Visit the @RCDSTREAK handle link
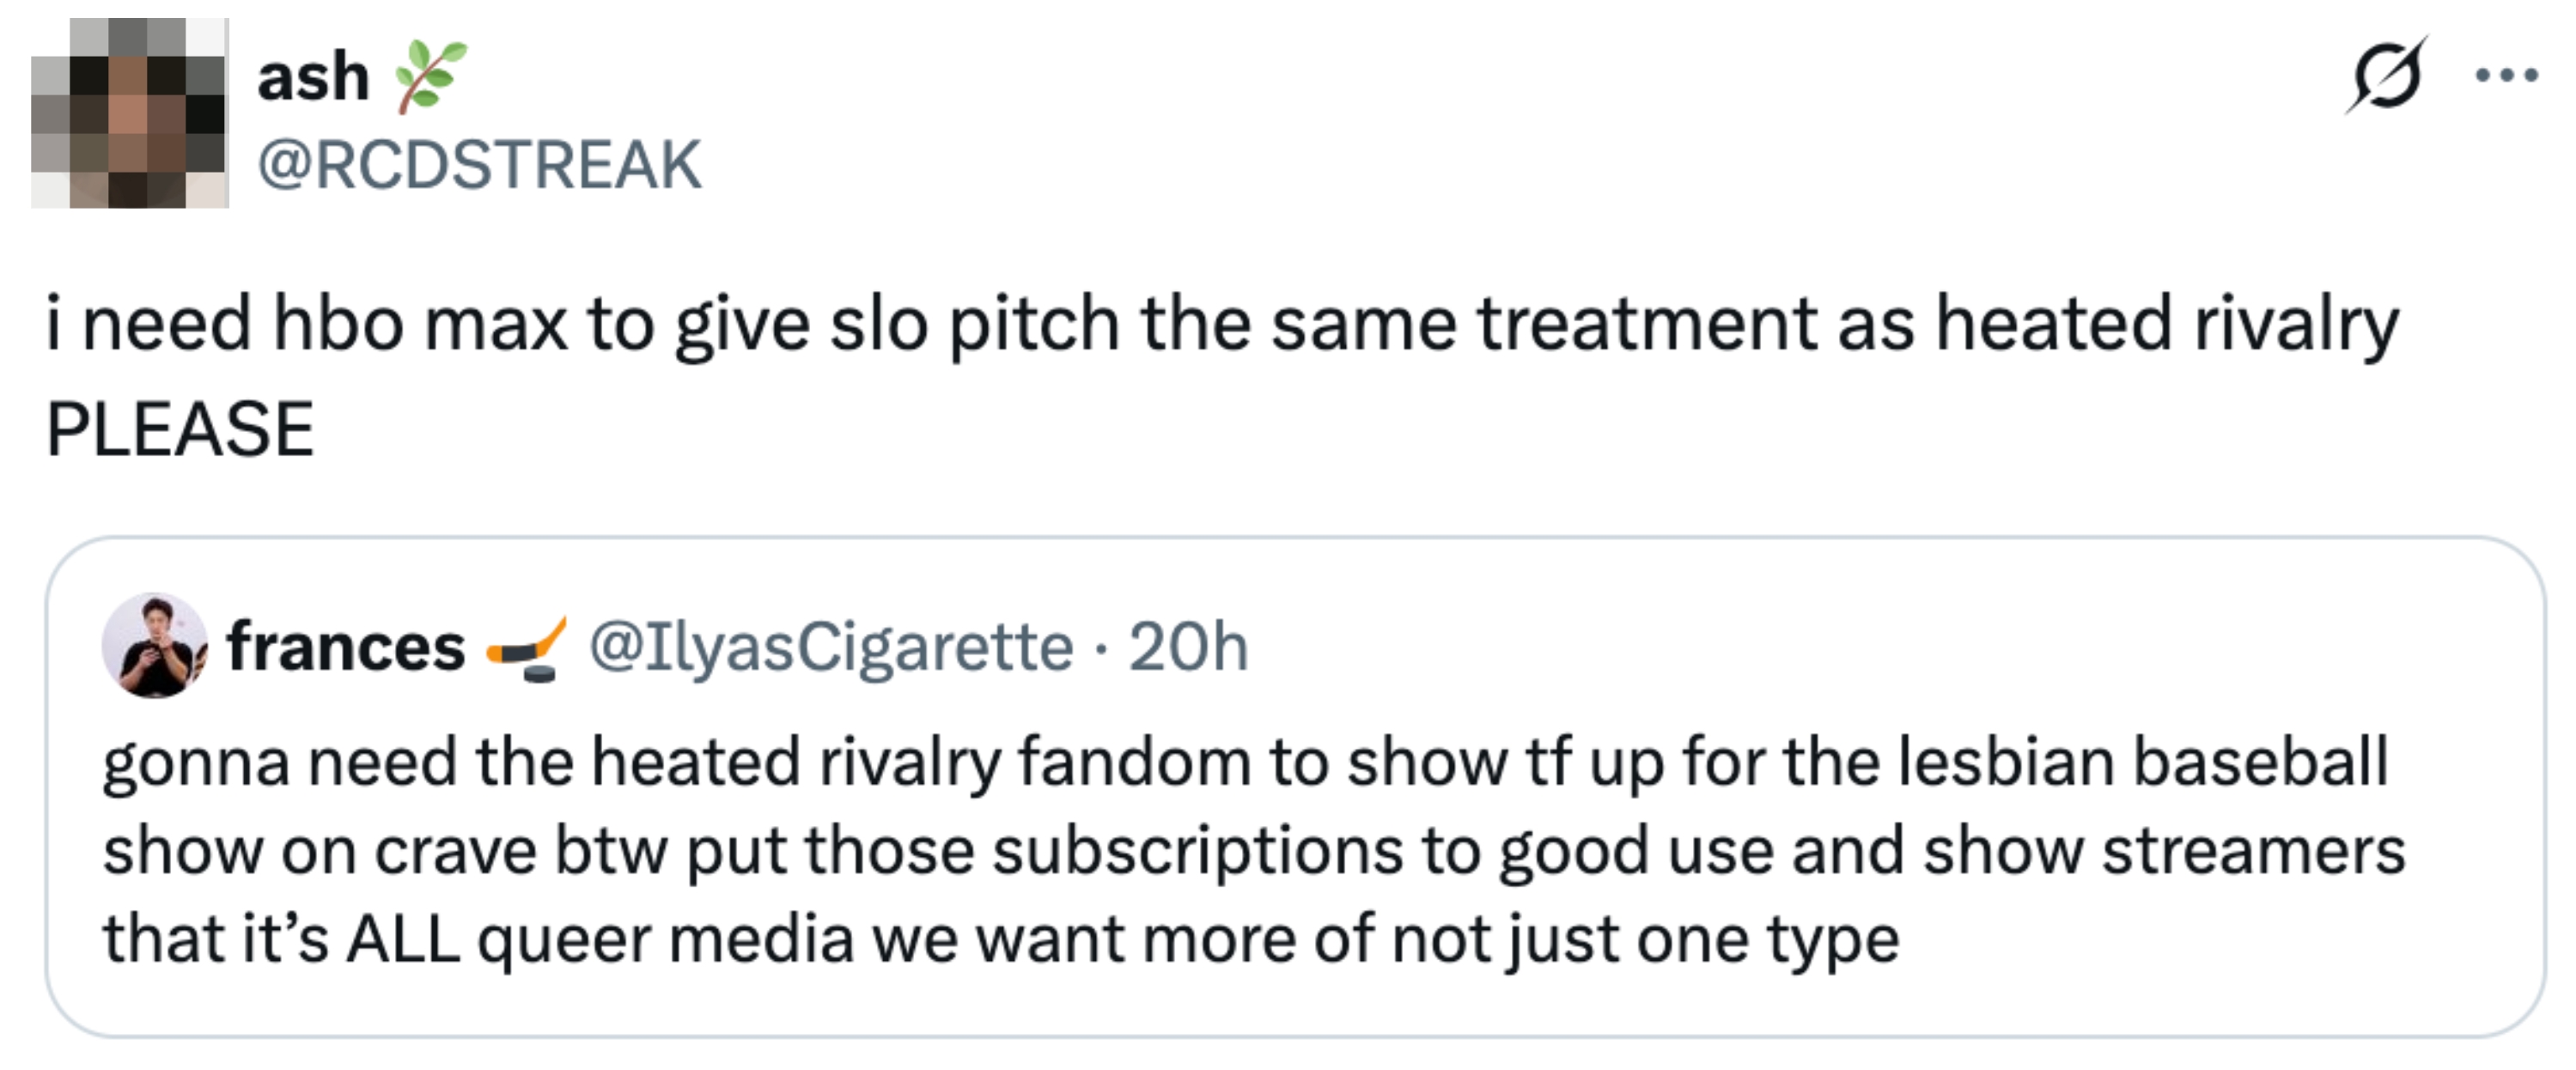 [x=480, y=165]
